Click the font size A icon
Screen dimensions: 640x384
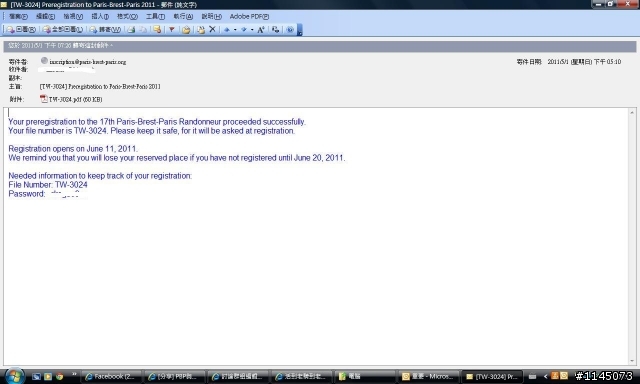coord(261,29)
